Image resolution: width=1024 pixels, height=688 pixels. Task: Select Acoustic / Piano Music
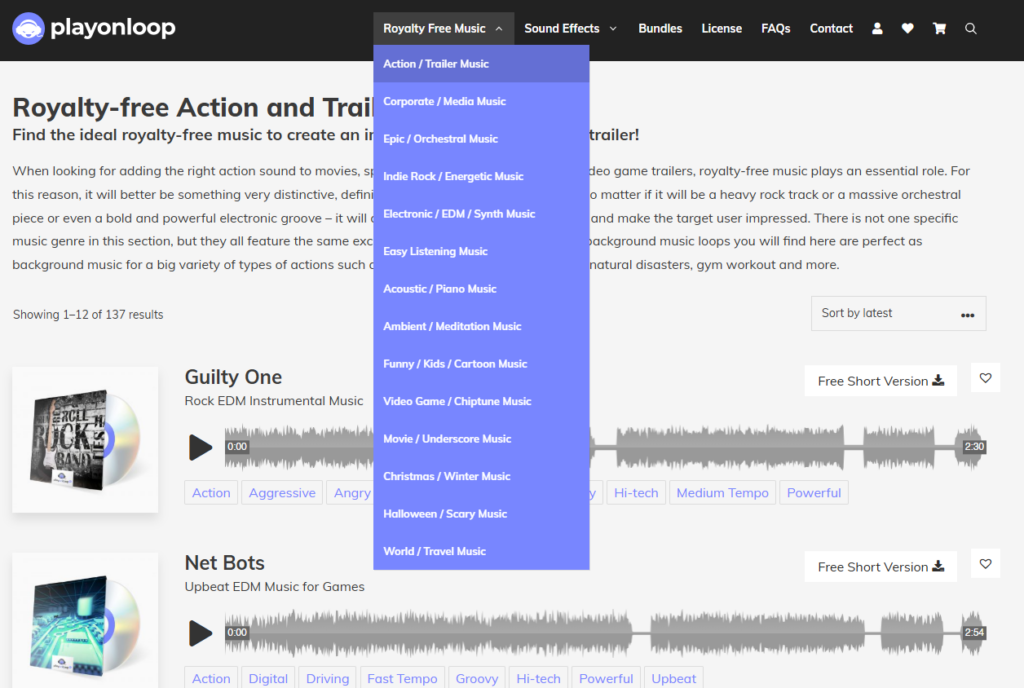click(x=481, y=289)
